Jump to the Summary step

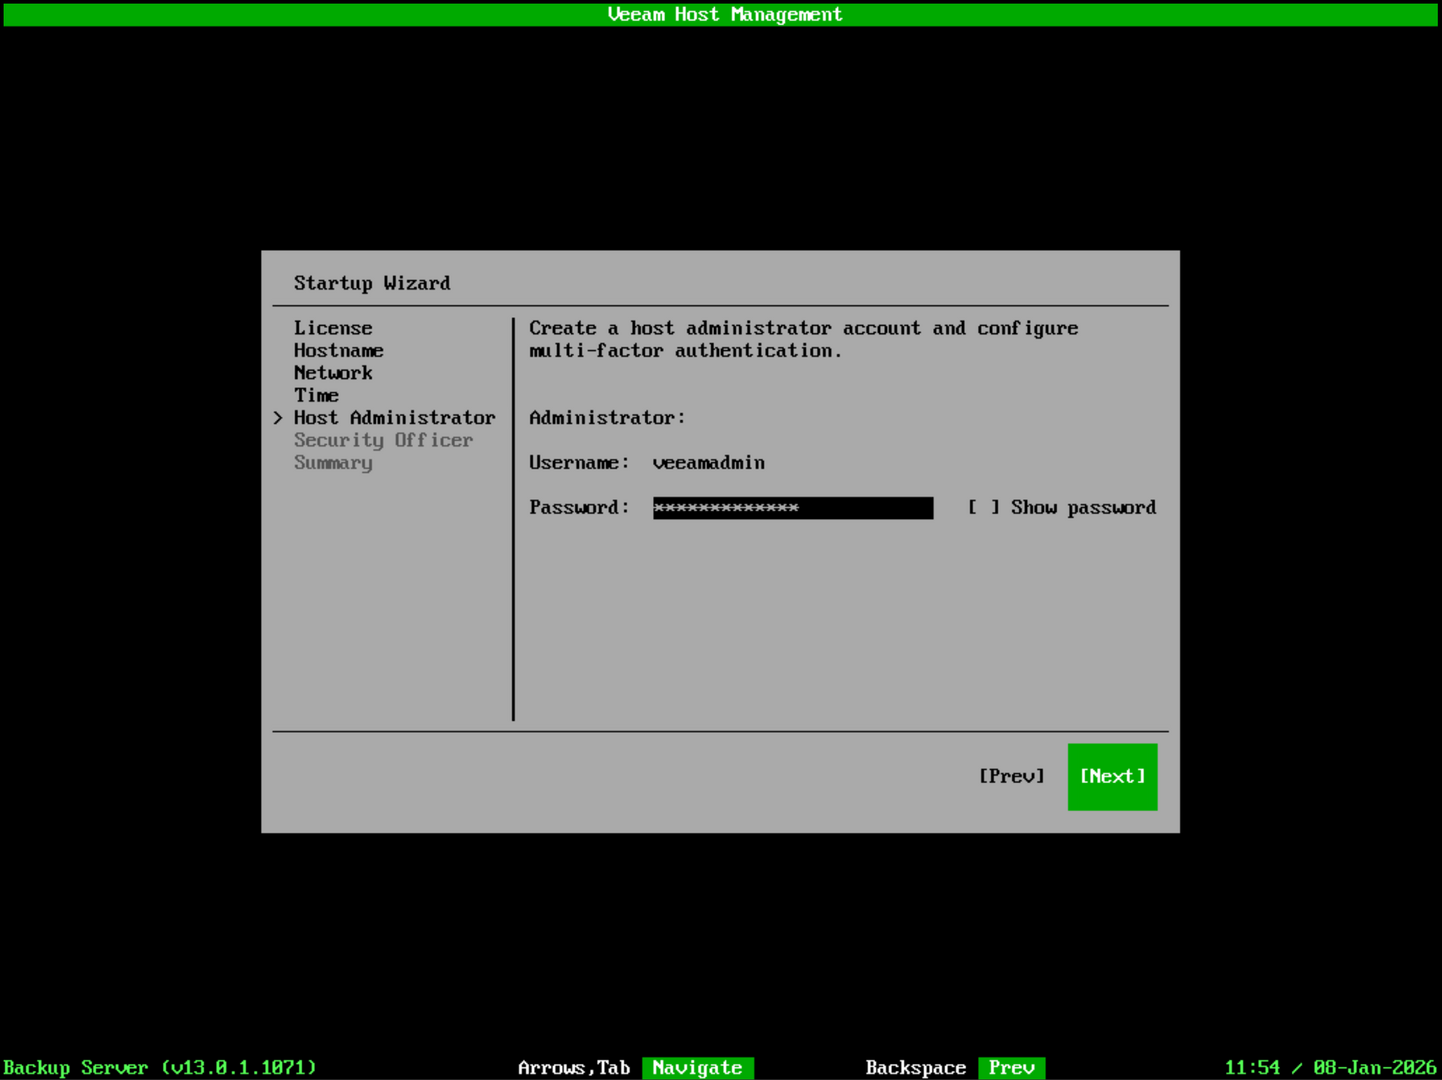point(333,462)
